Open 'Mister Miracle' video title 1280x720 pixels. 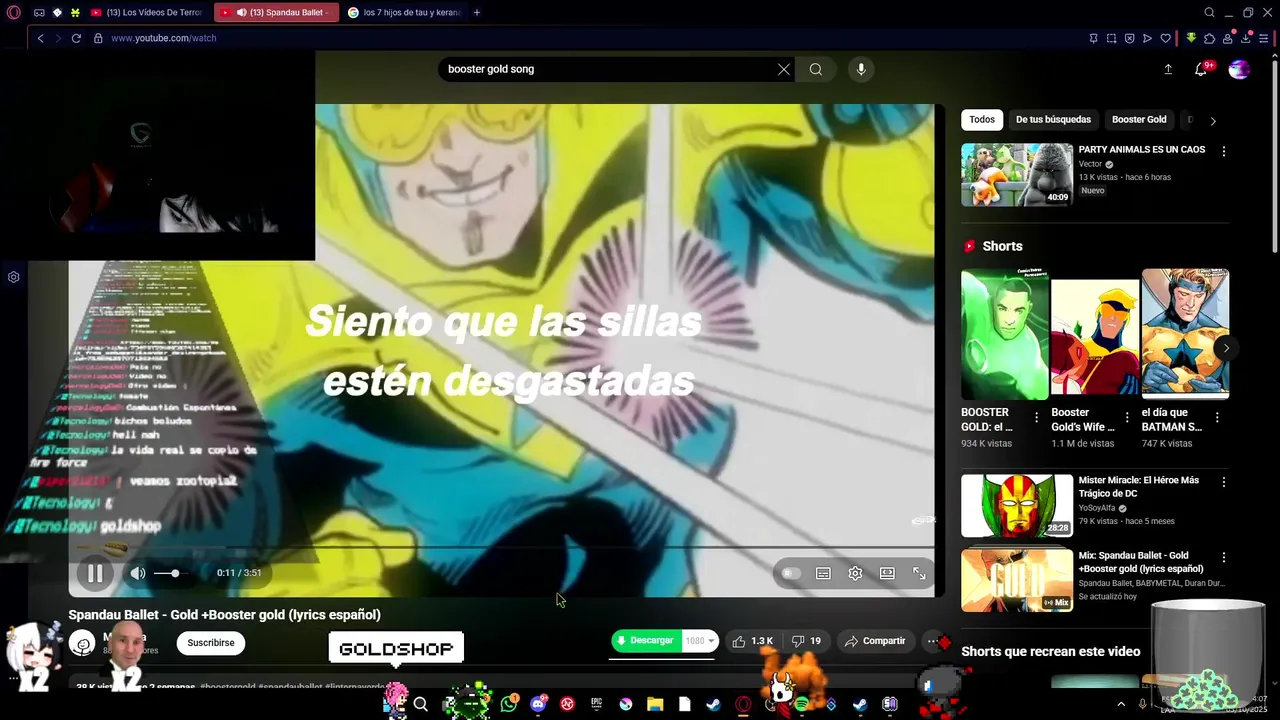pyautogui.click(x=1138, y=487)
